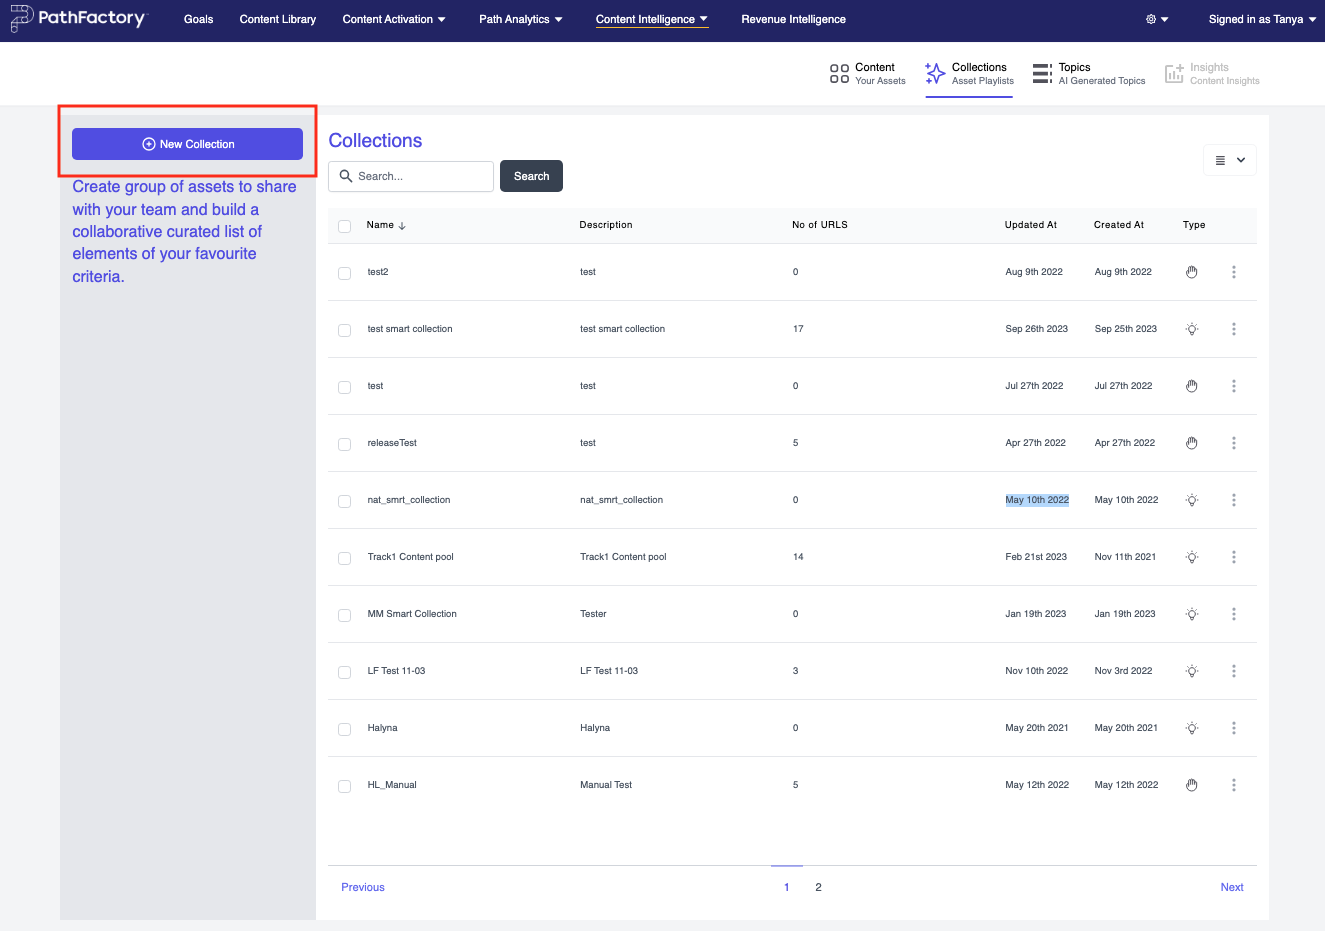Tick the Track1 Content pool checkbox

tap(344, 558)
